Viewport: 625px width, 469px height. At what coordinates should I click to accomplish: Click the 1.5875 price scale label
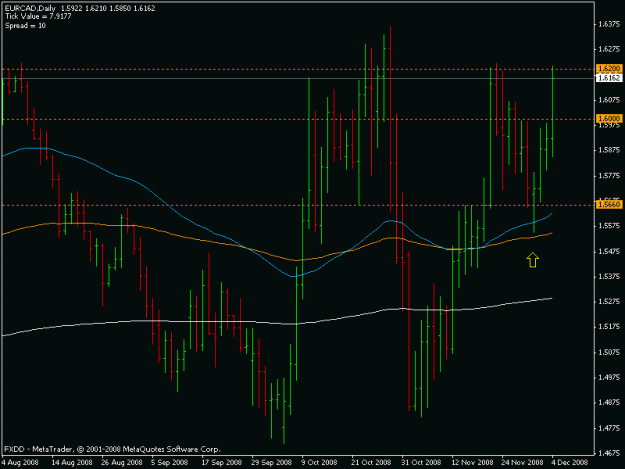tap(609, 150)
